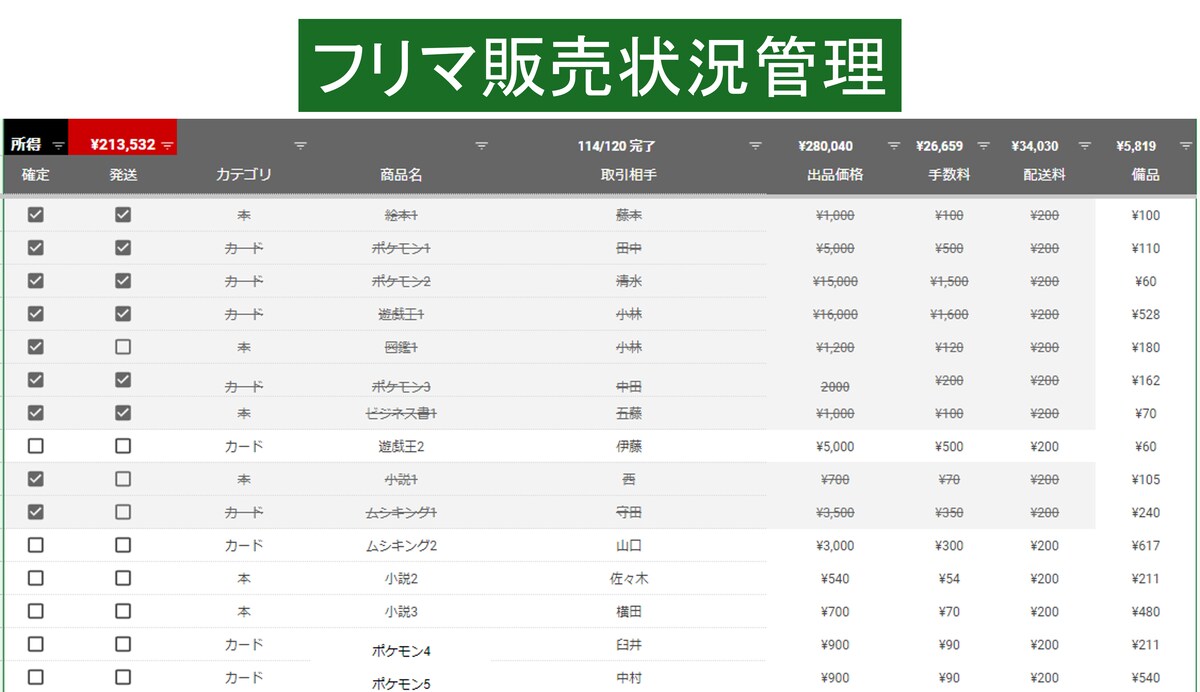Select the 絵本1 product name cell
This screenshot has height=692, width=1200.
401,214
